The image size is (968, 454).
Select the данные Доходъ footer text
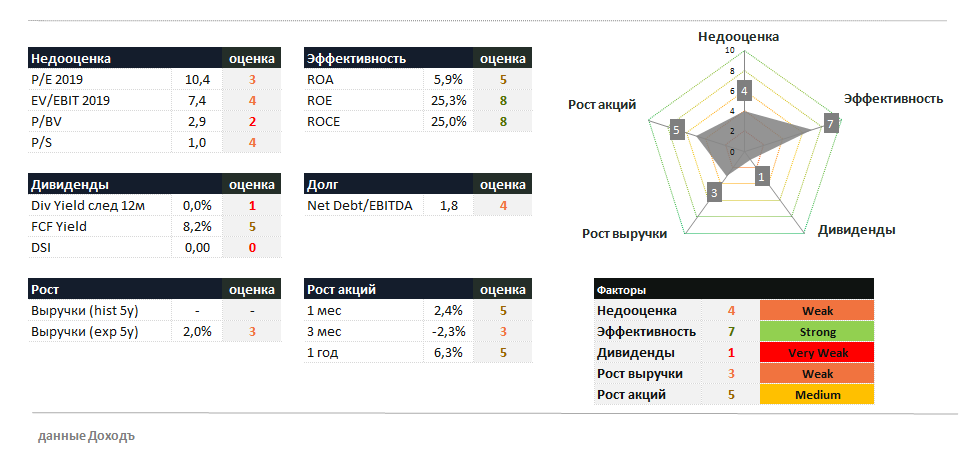[x=85, y=436]
